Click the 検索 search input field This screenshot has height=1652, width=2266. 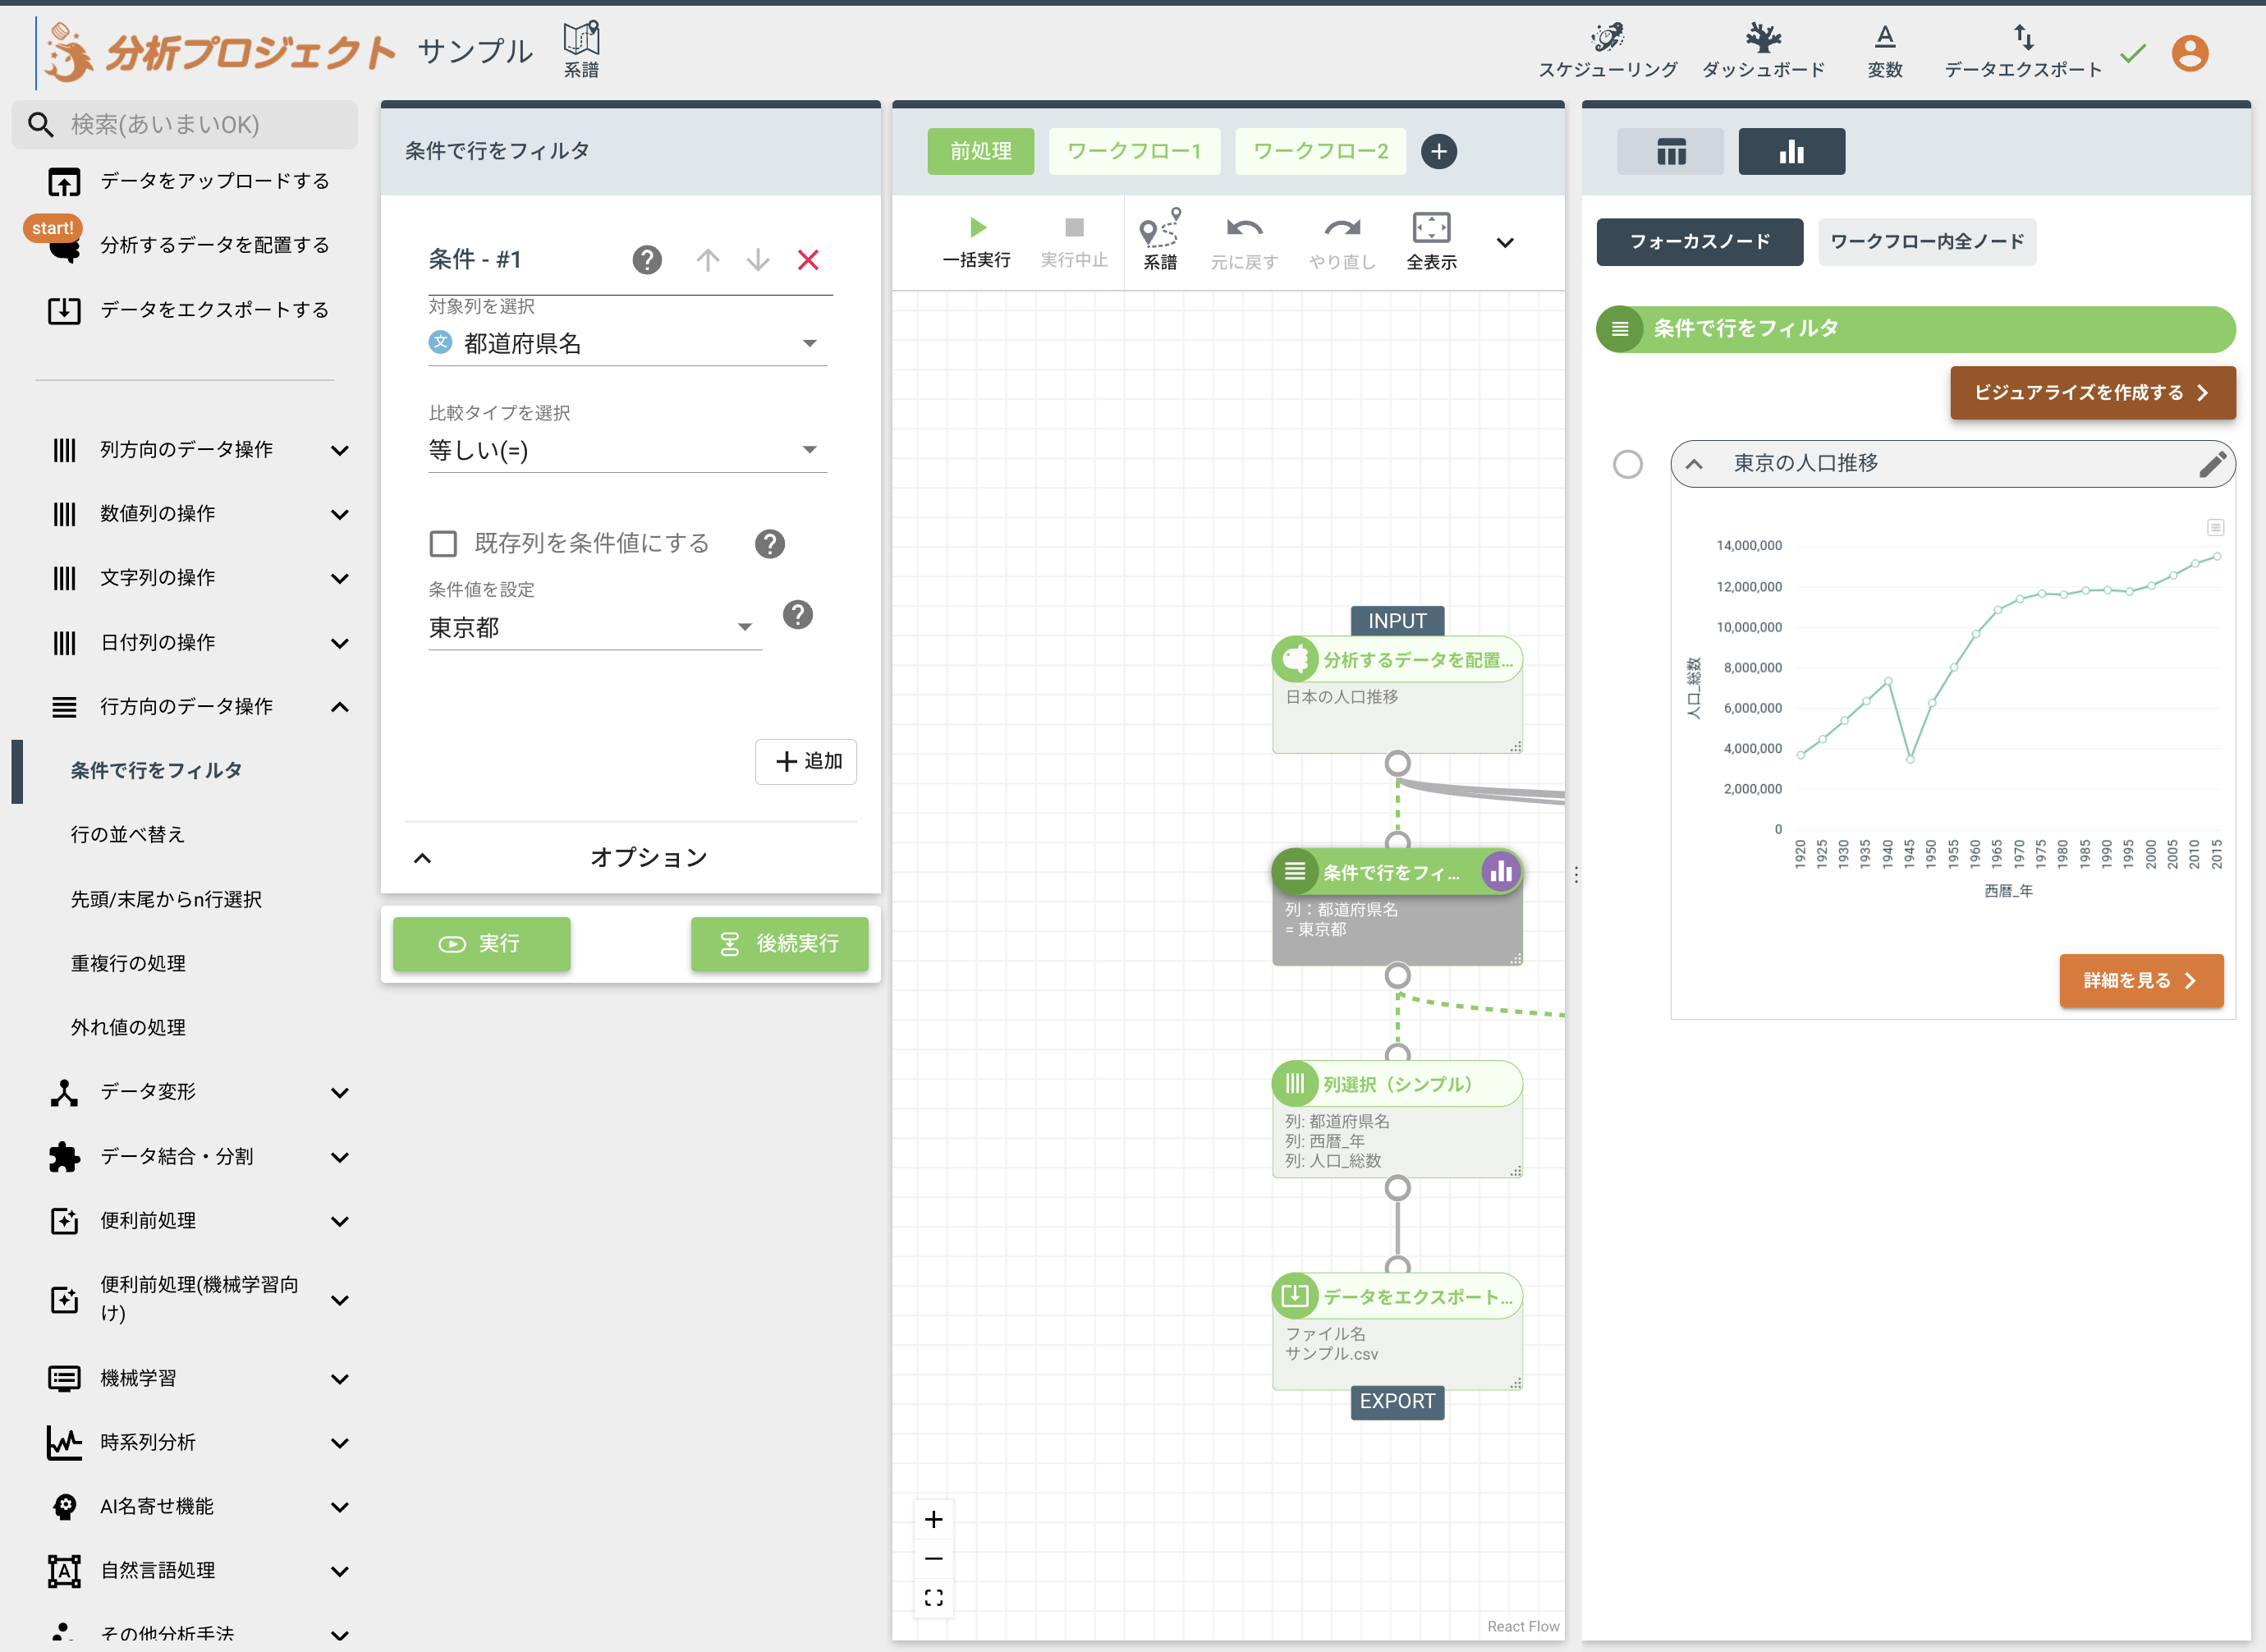click(185, 125)
